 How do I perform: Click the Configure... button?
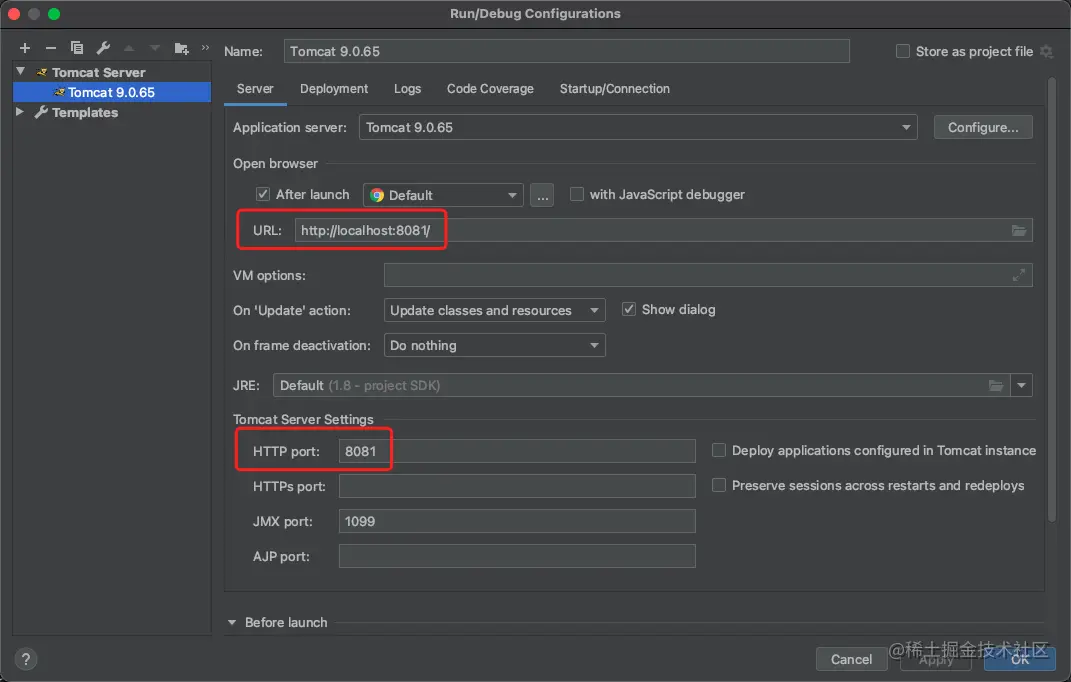983,127
